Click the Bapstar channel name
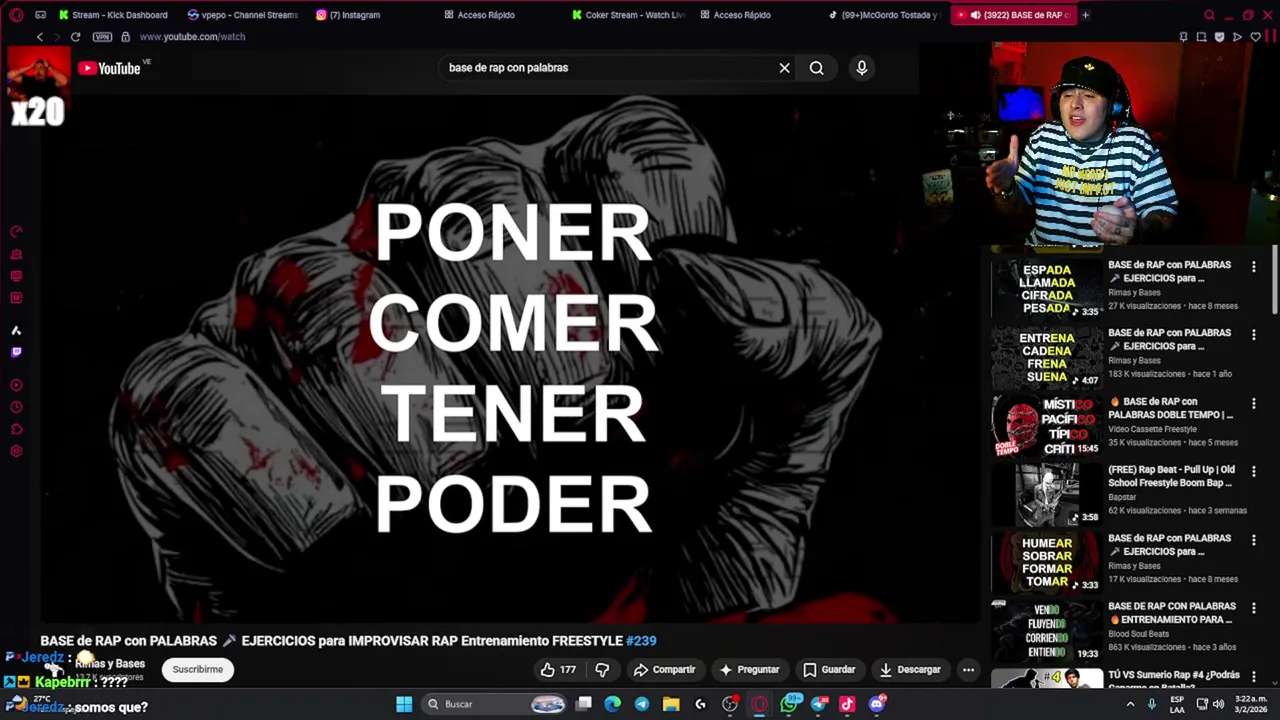The height and width of the screenshot is (720, 1280). point(1122,497)
